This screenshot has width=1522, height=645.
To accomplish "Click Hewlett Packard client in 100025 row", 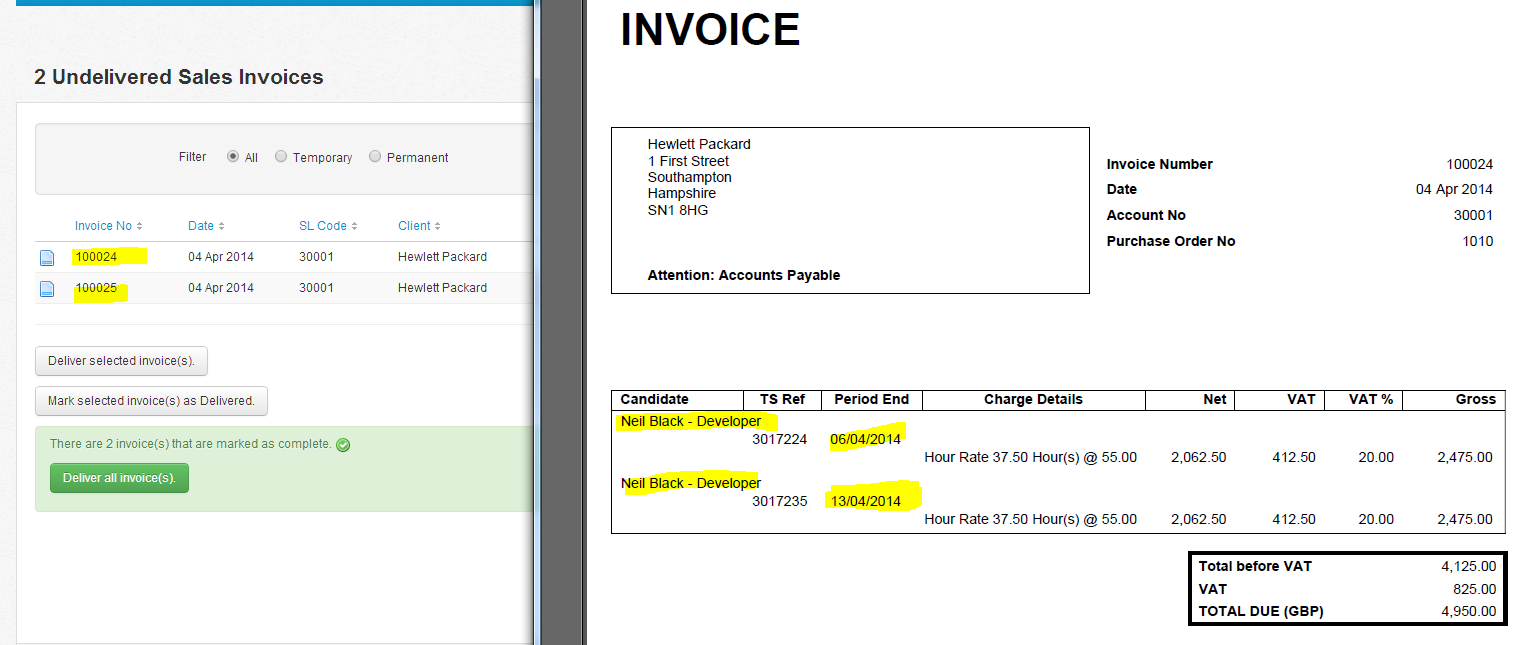I will pos(442,288).
